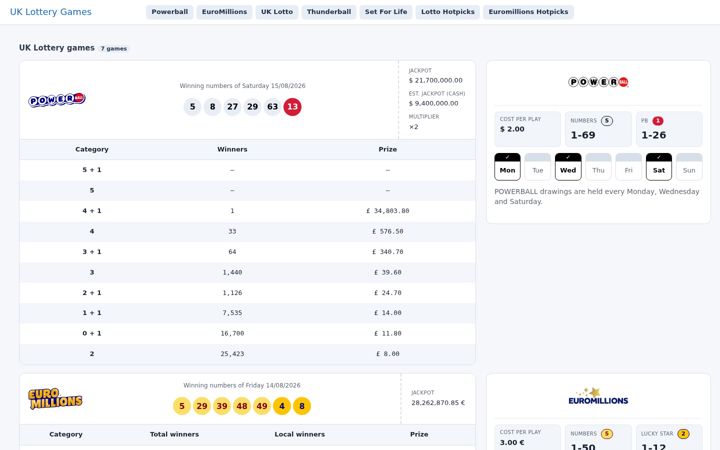Open the EuroMillions navigation tab

coord(224,12)
